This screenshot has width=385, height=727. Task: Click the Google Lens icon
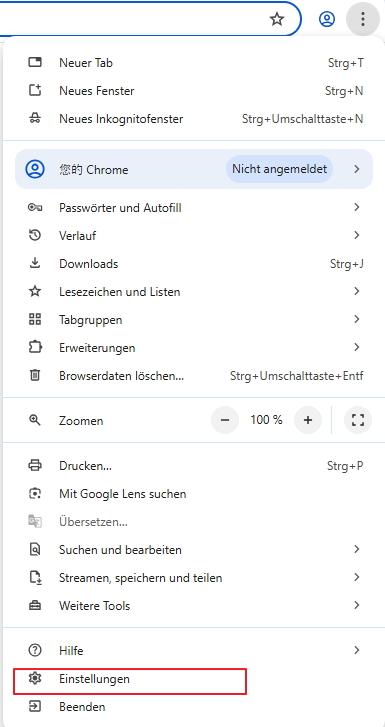point(35,494)
